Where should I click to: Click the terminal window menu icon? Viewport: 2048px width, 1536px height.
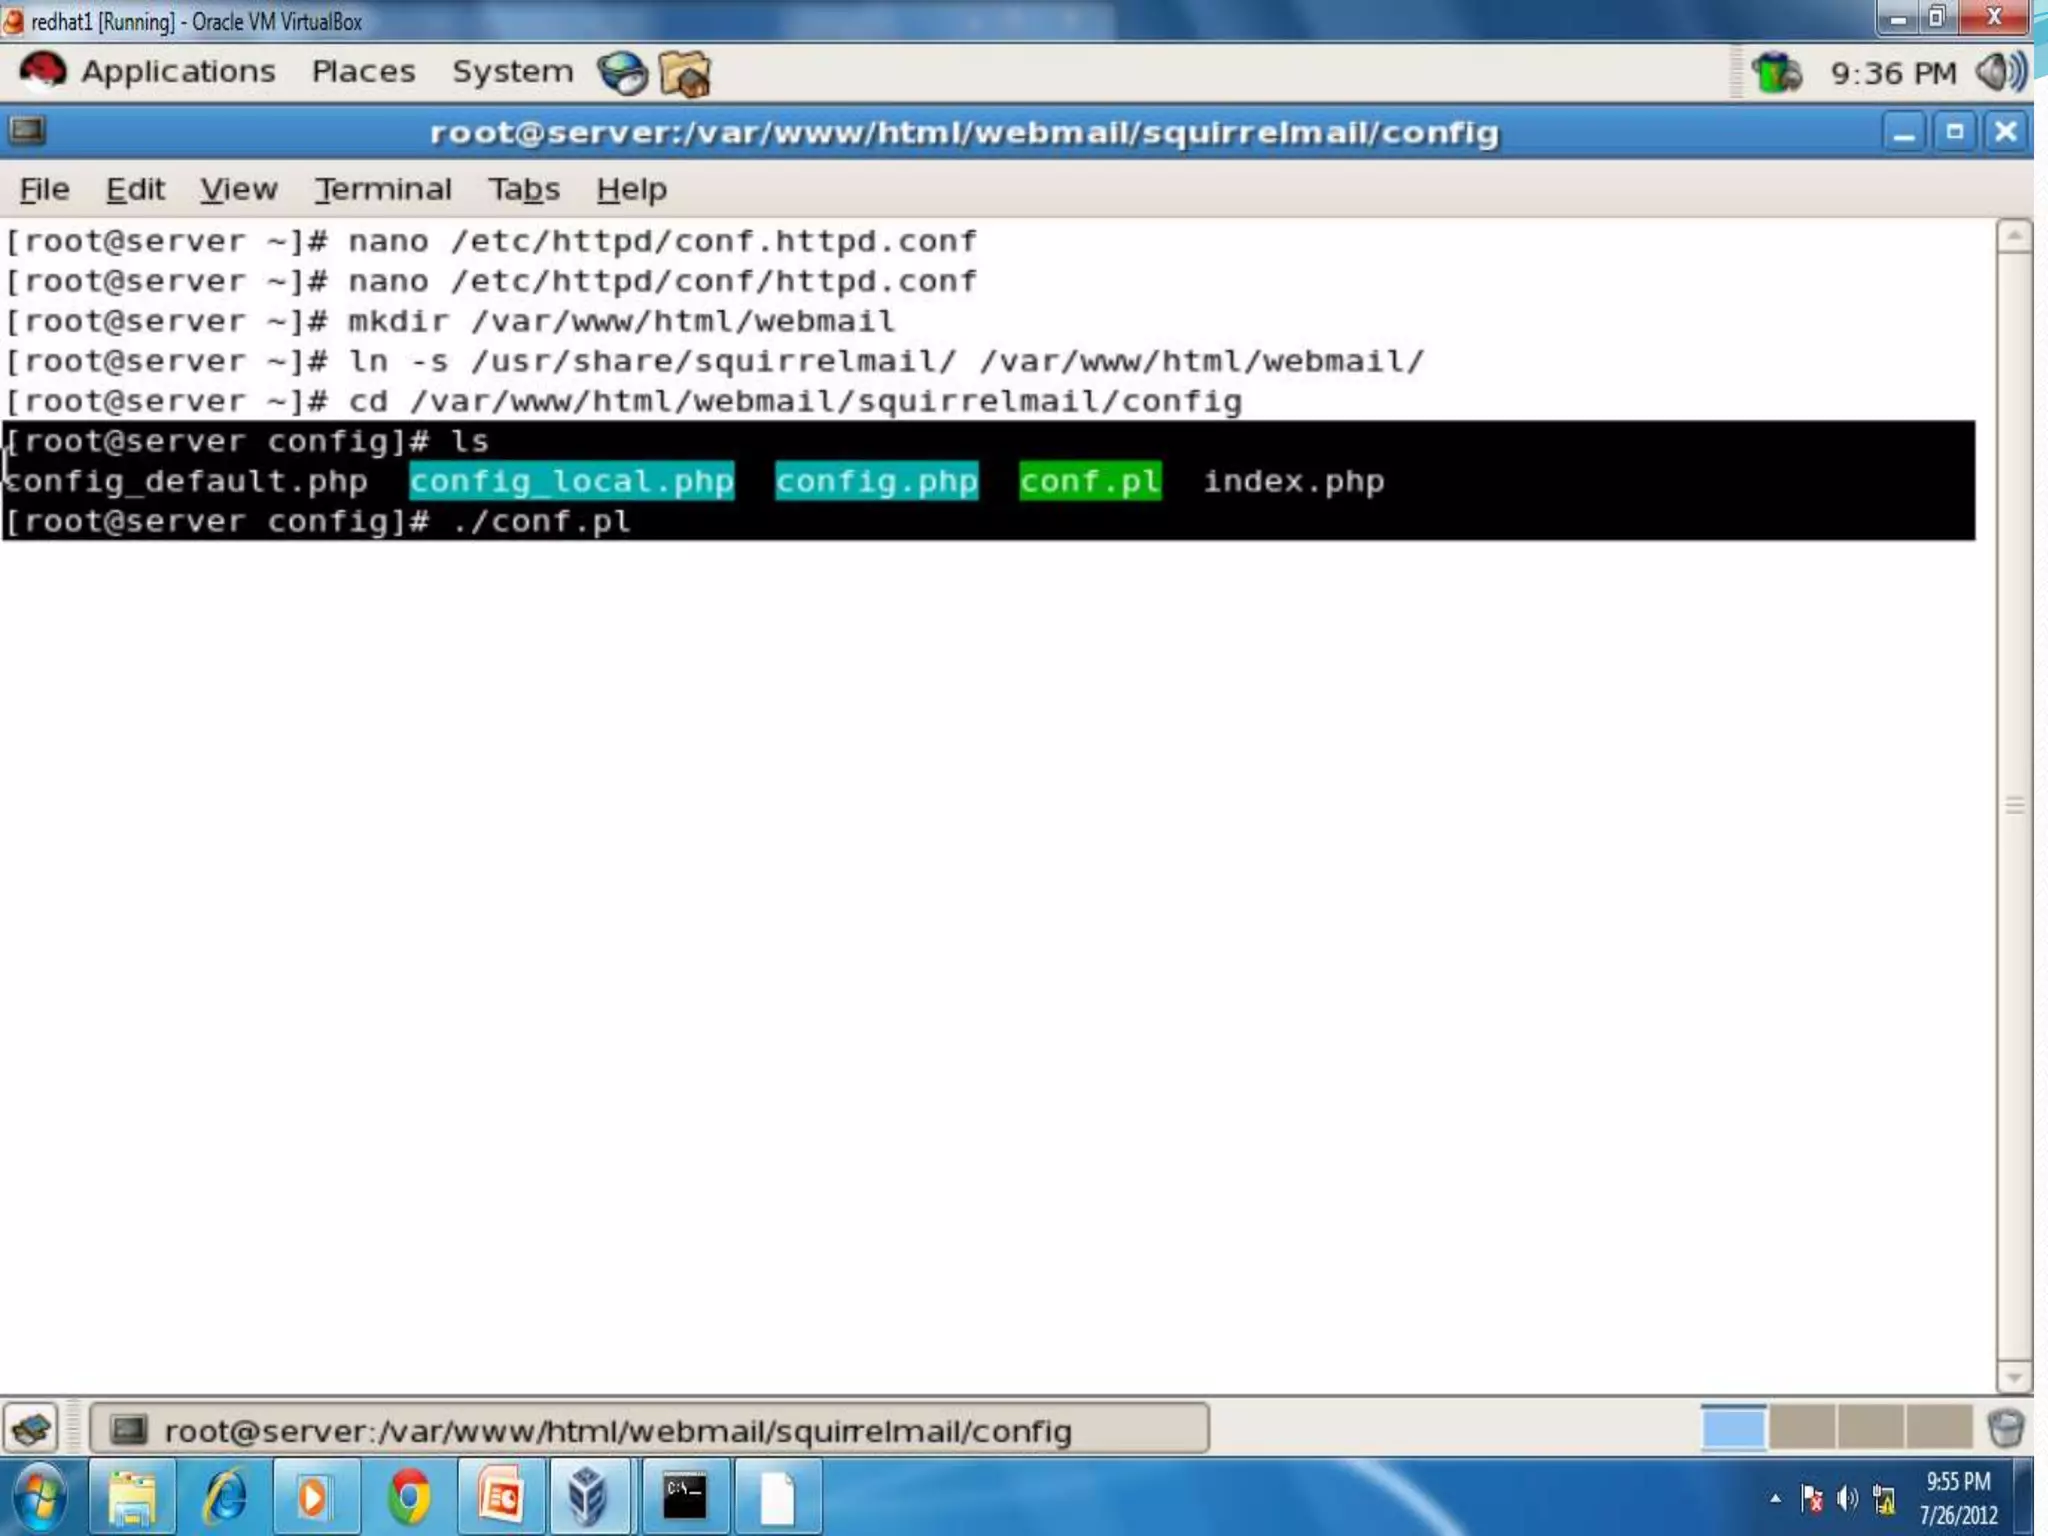(x=28, y=131)
